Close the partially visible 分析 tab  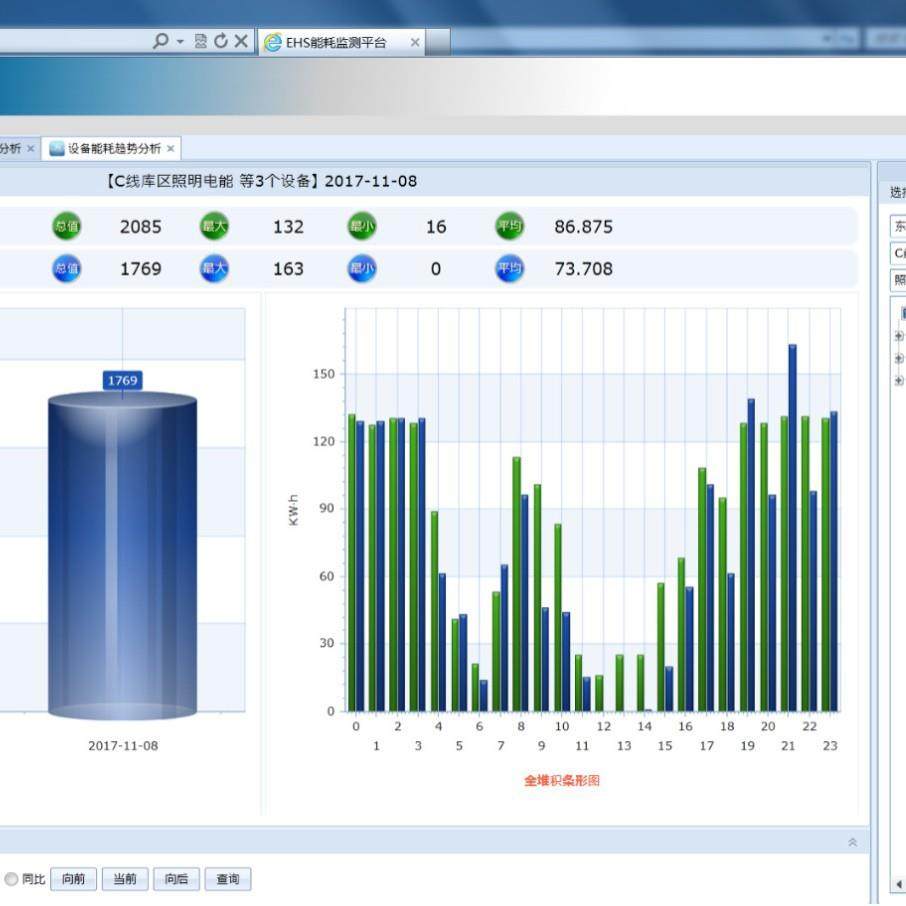click(31, 148)
